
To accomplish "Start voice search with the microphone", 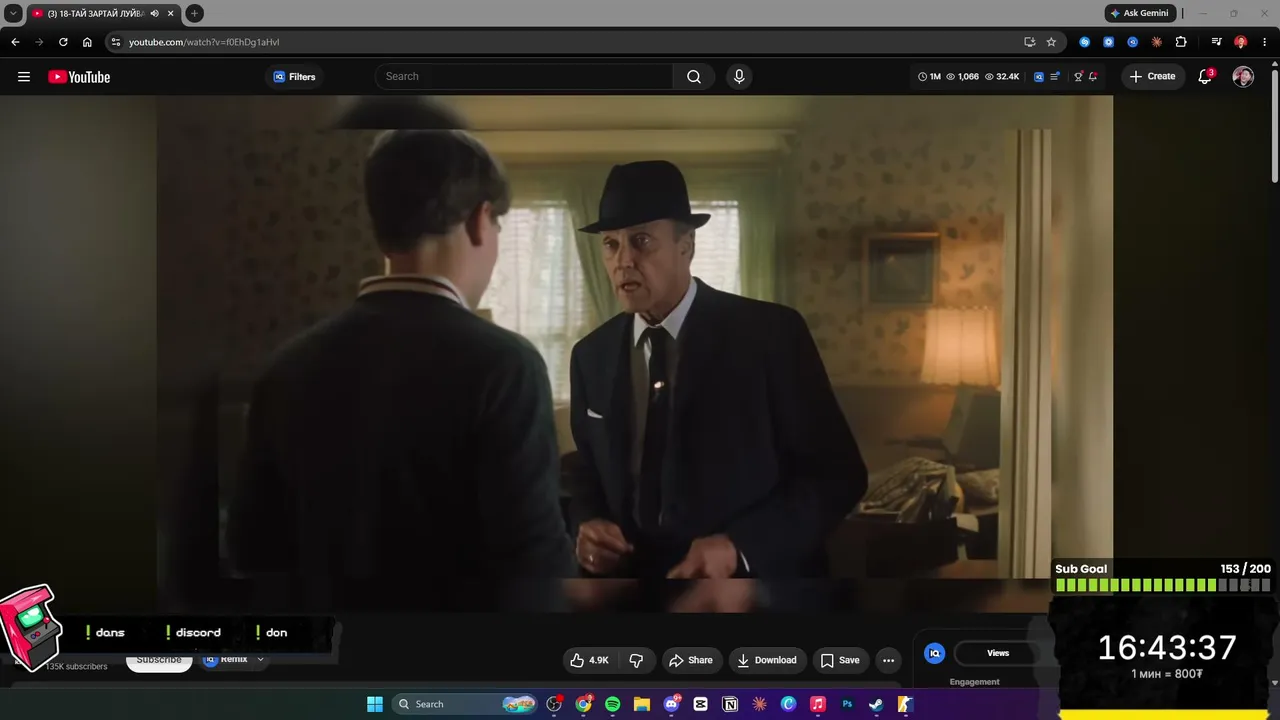I will (x=739, y=77).
